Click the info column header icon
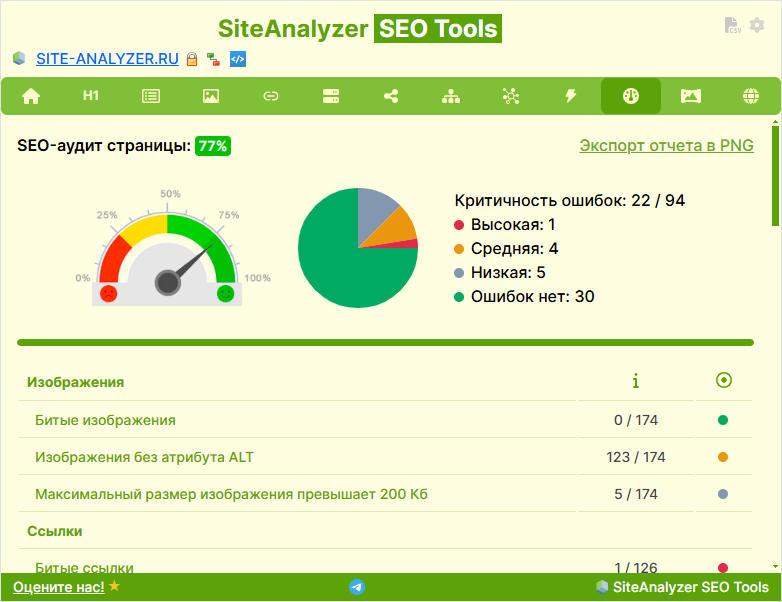The width and height of the screenshot is (782, 602). 635,381
